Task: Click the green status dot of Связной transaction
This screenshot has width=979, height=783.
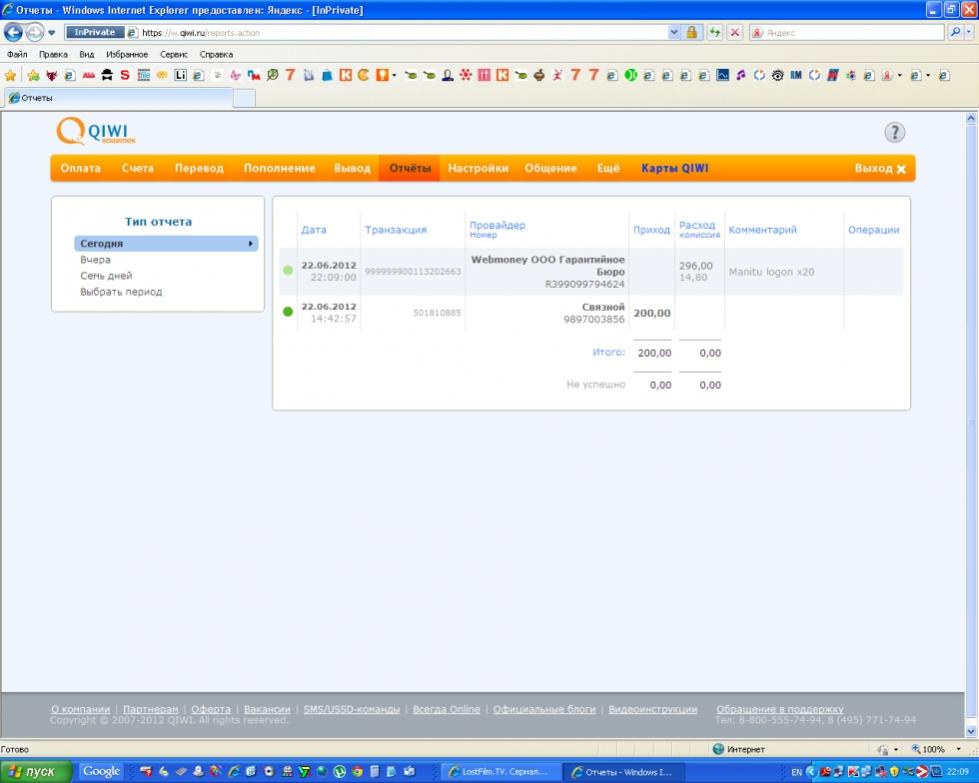Action: click(288, 312)
